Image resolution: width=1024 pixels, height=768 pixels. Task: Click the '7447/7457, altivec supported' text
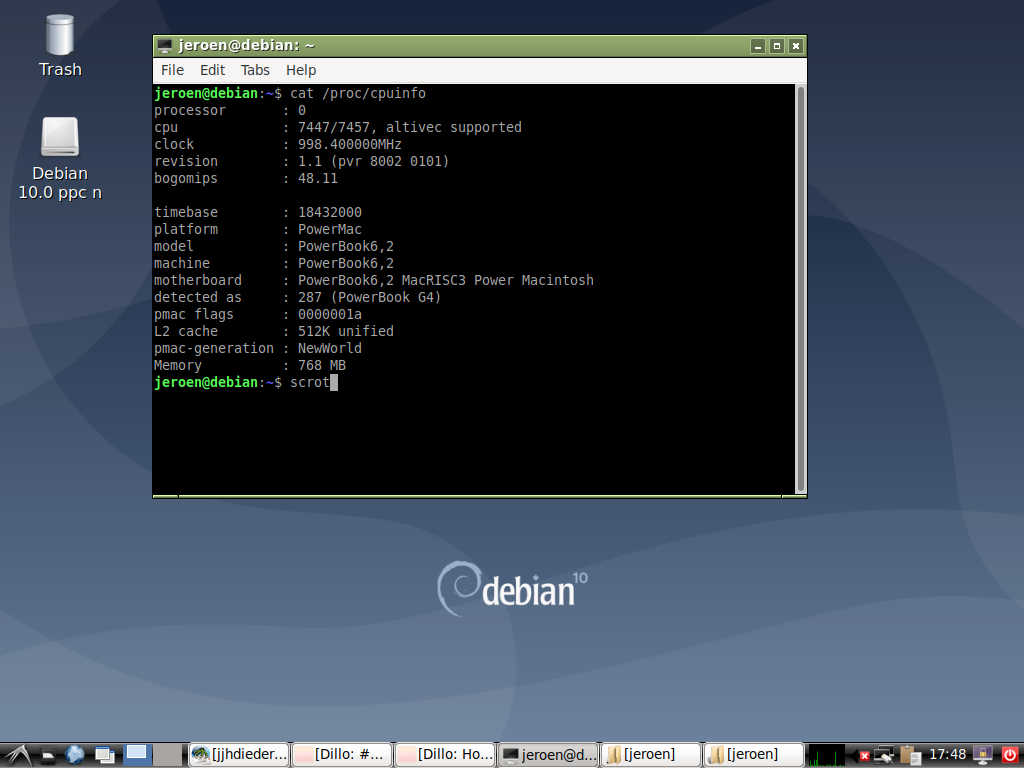tap(409, 127)
